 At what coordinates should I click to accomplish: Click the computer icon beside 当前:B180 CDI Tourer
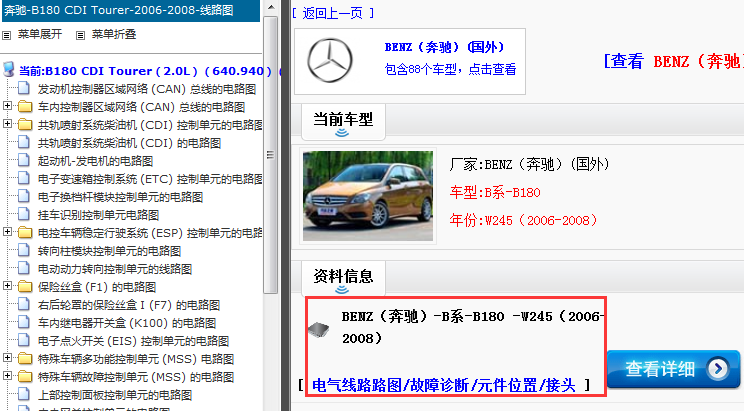9,70
